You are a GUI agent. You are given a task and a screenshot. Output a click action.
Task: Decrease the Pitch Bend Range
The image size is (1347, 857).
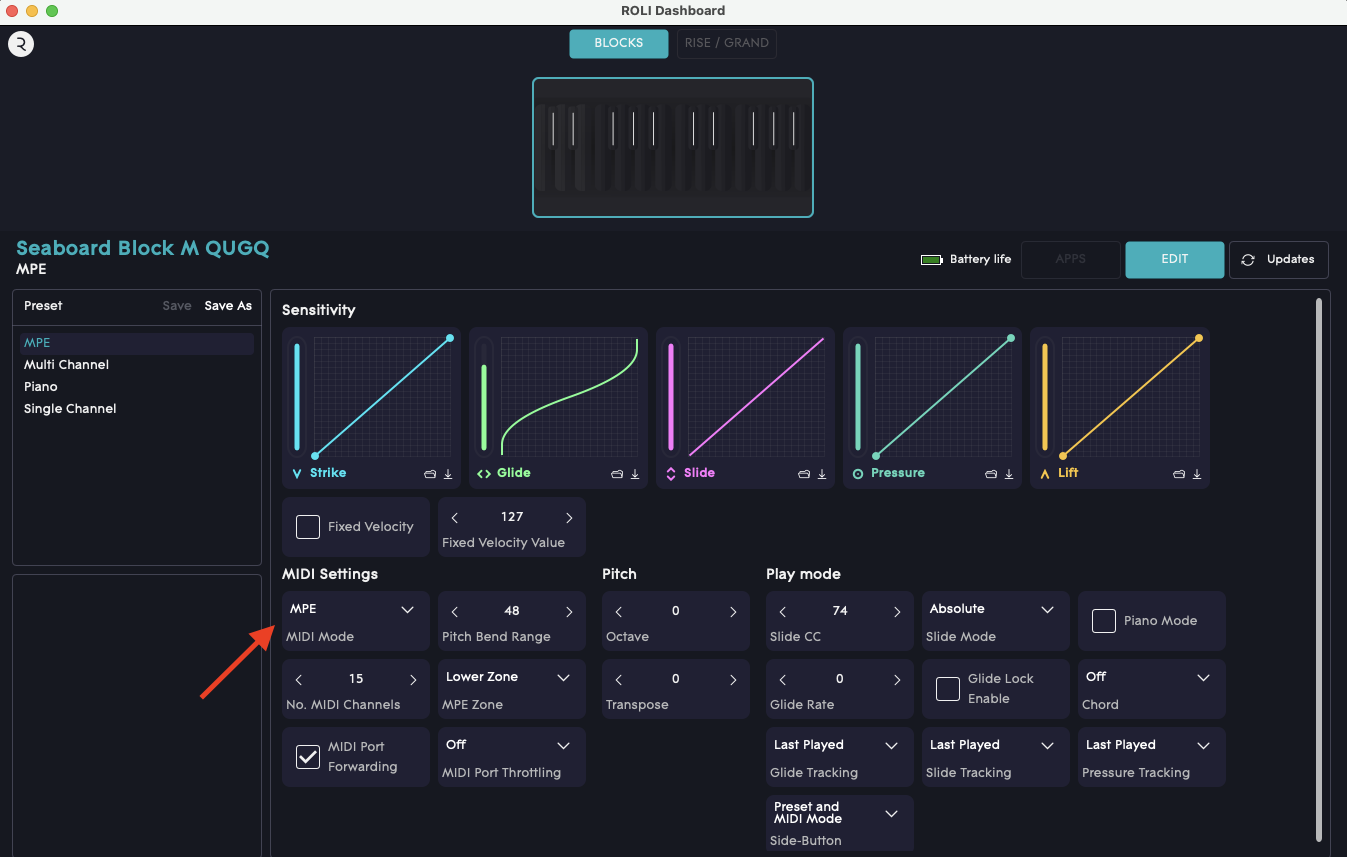[x=455, y=612]
